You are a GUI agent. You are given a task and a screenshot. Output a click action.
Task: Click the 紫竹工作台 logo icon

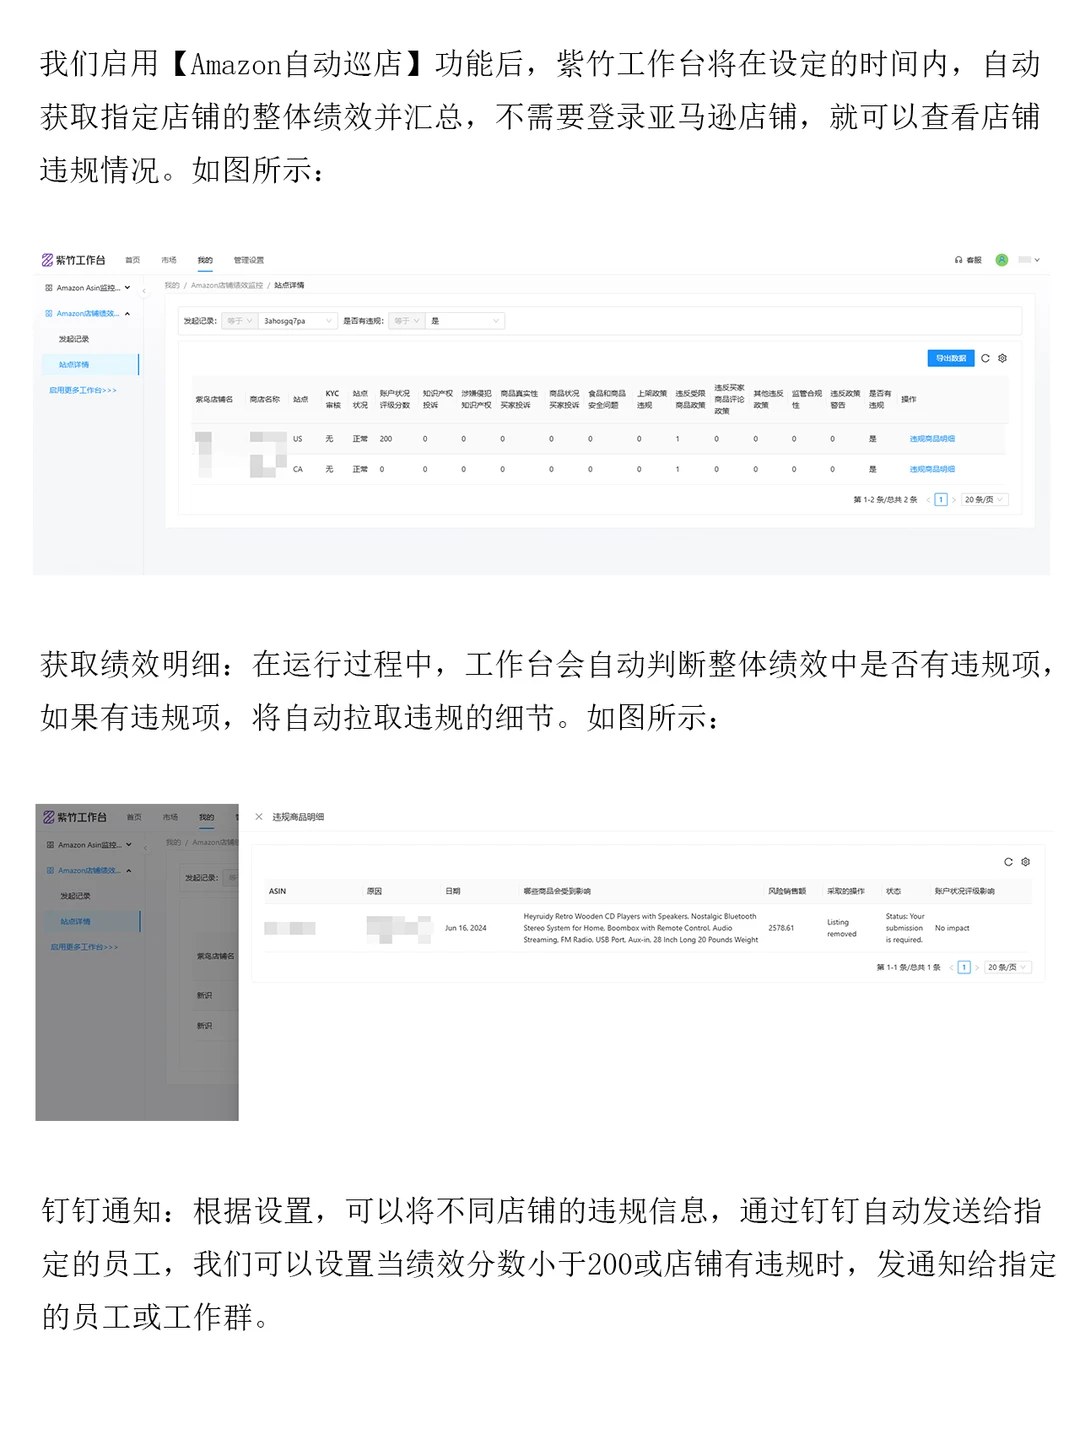(49, 260)
